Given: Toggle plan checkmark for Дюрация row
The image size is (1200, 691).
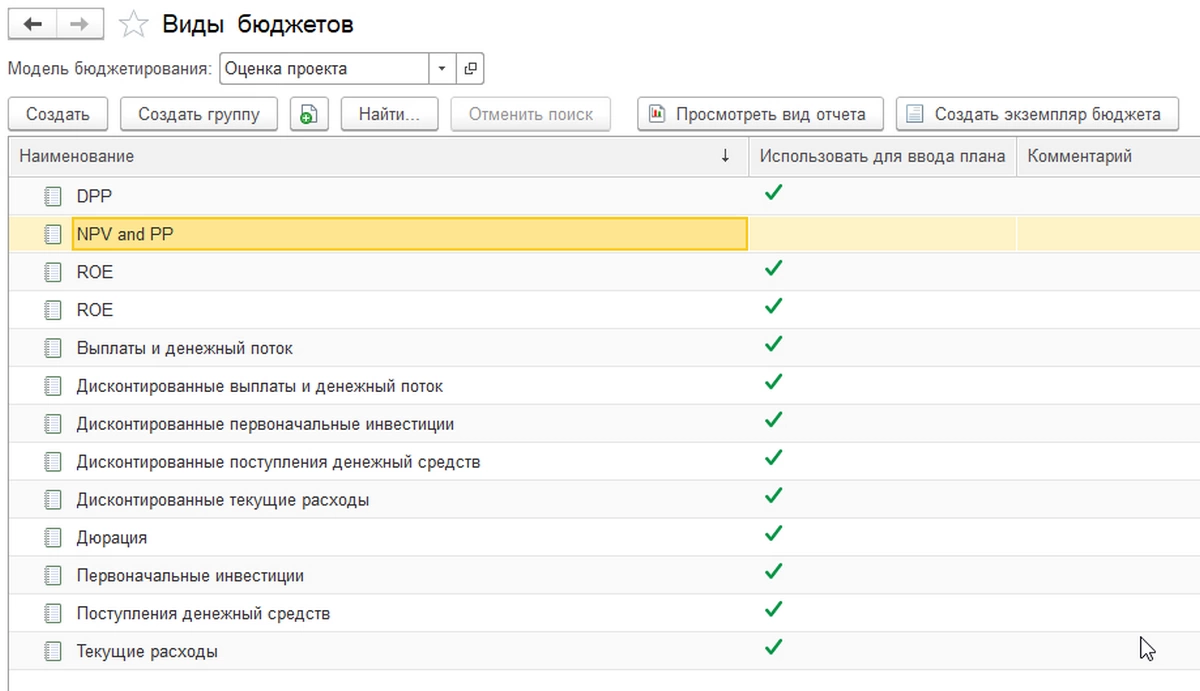Looking at the screenshot, I should pyautogui.click(x=772, y=534).
